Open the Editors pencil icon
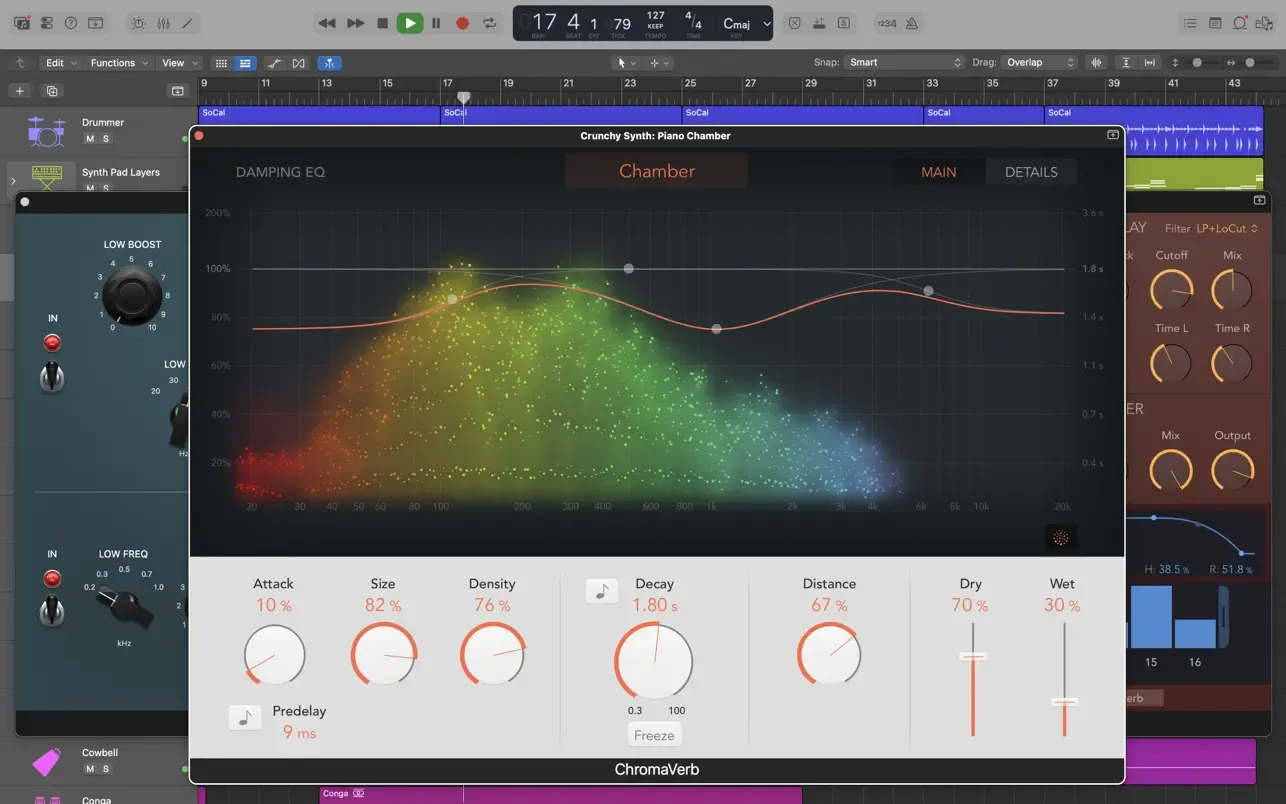1286x804 pixels. pyautogui.click(x=186, y=23)
